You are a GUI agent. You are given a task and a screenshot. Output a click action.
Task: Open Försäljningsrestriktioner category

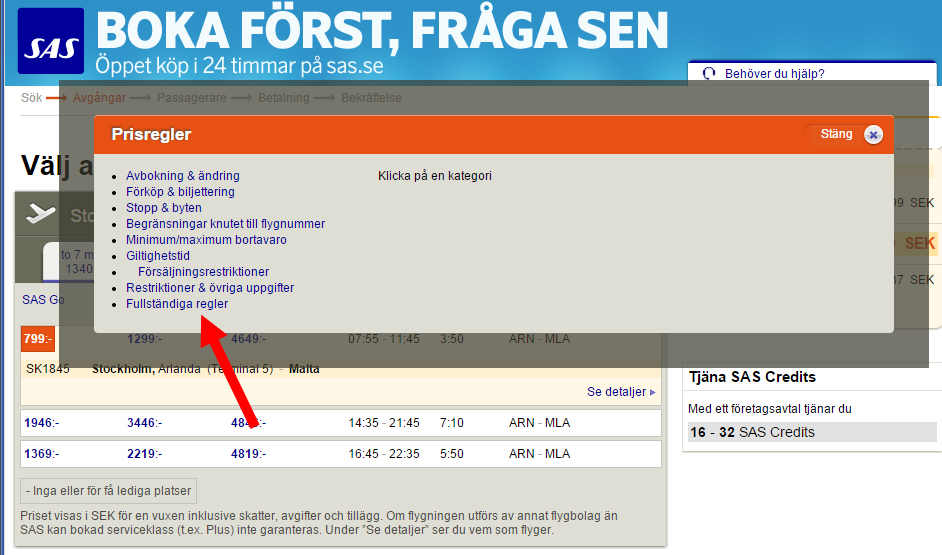click(203, 271)
